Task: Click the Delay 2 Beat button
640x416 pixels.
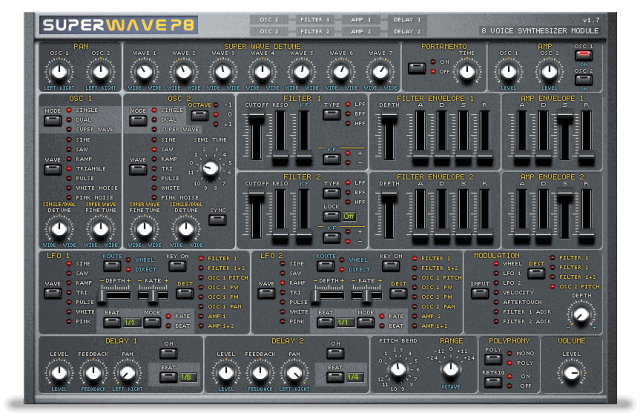Action: [335, 376]
